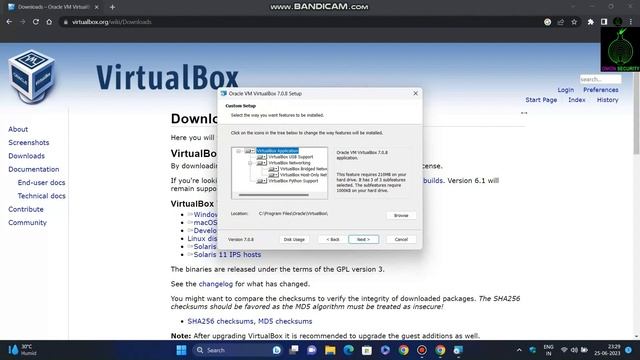Open the VirtualBox Python Support feature dropdown
640x360 pixels.
(x=261, y=181)
